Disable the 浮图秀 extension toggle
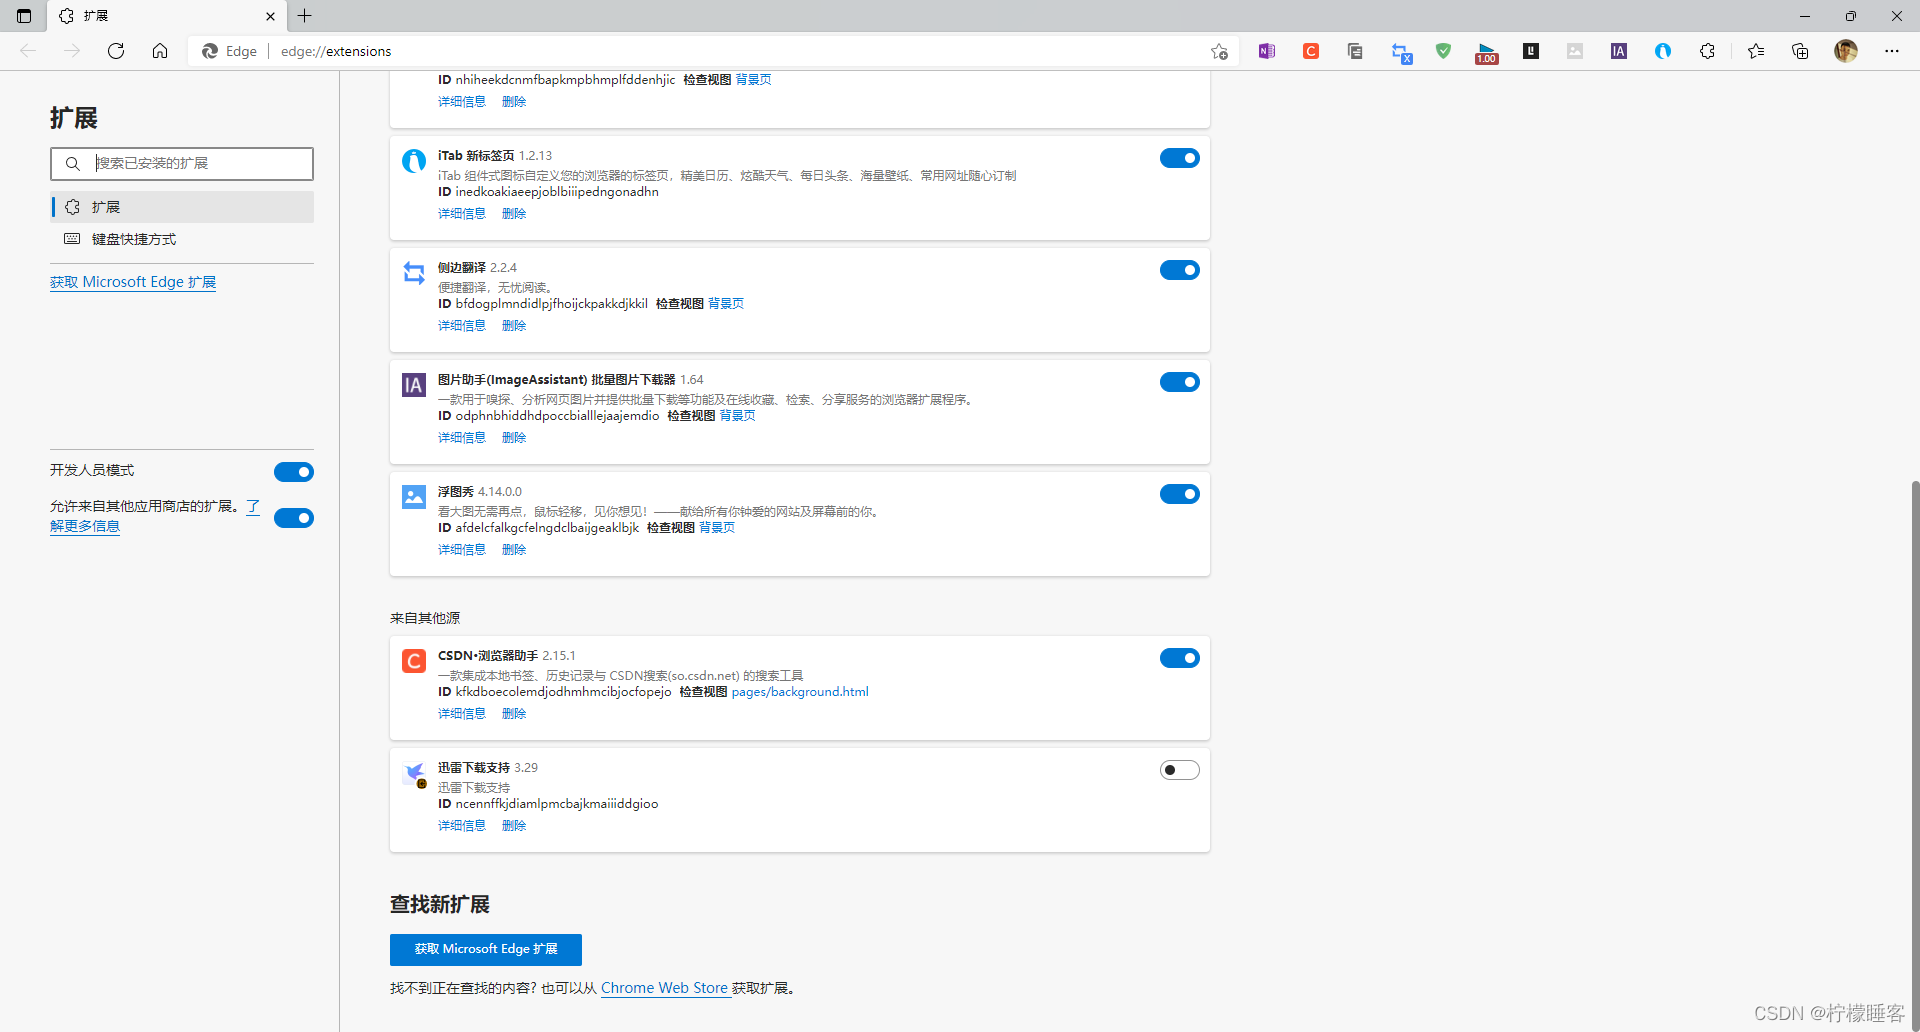1920x1032 pixels. point(1180,494)
